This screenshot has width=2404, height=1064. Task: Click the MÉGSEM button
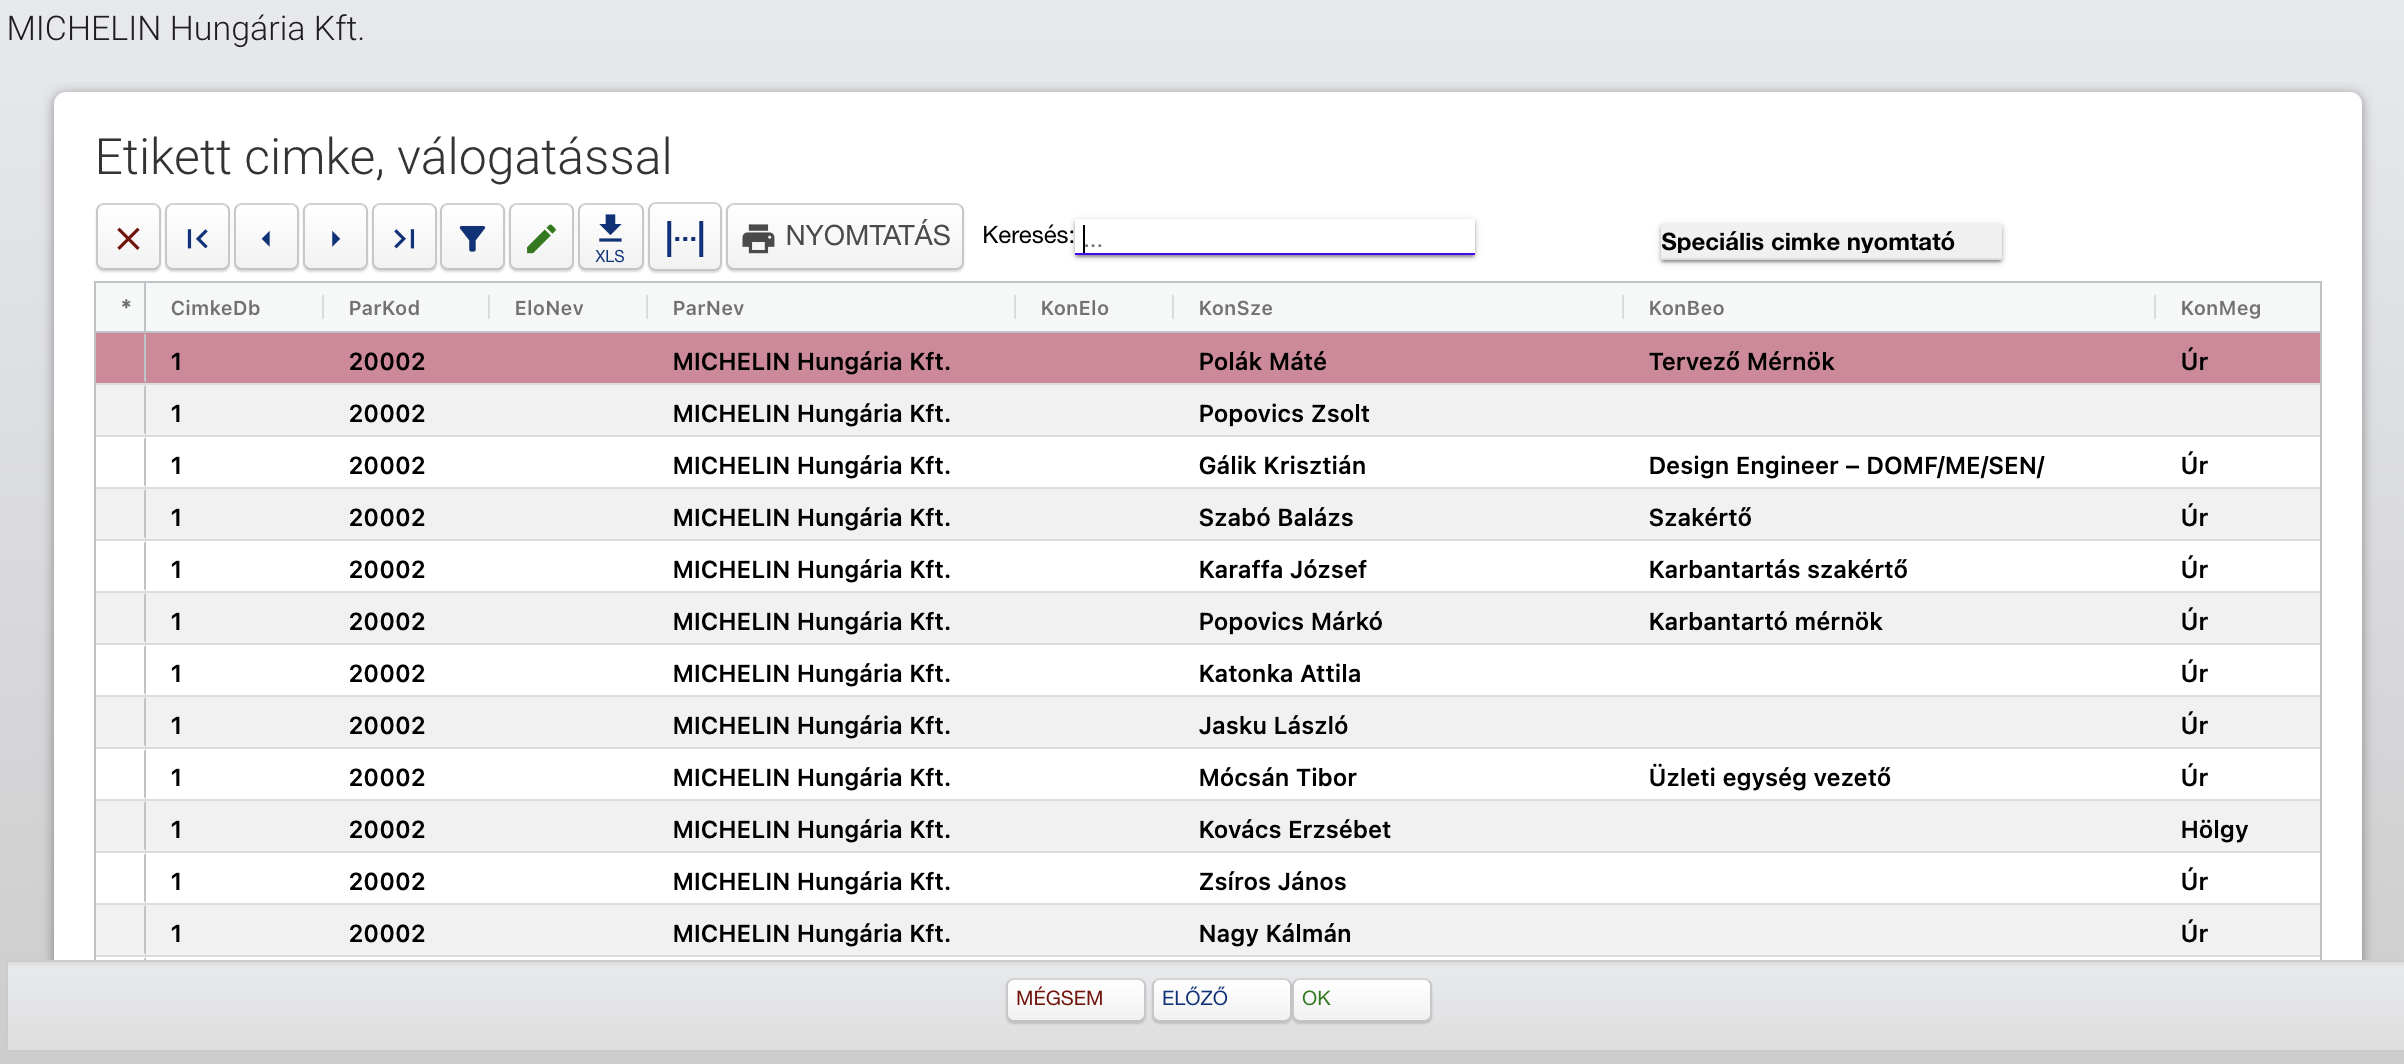[1075, 999]
